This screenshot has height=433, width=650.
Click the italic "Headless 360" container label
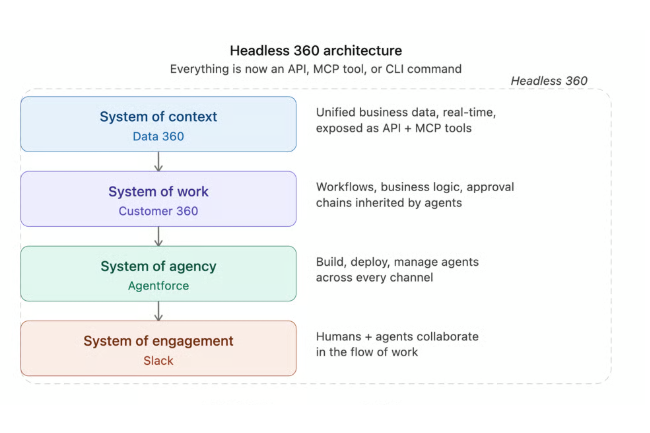tap(549, 81)
